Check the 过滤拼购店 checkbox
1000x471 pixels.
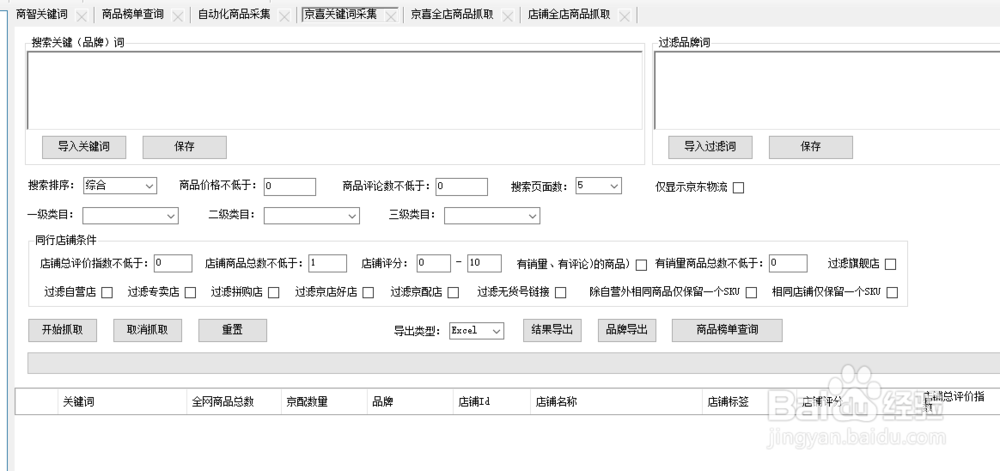[274, 293]
